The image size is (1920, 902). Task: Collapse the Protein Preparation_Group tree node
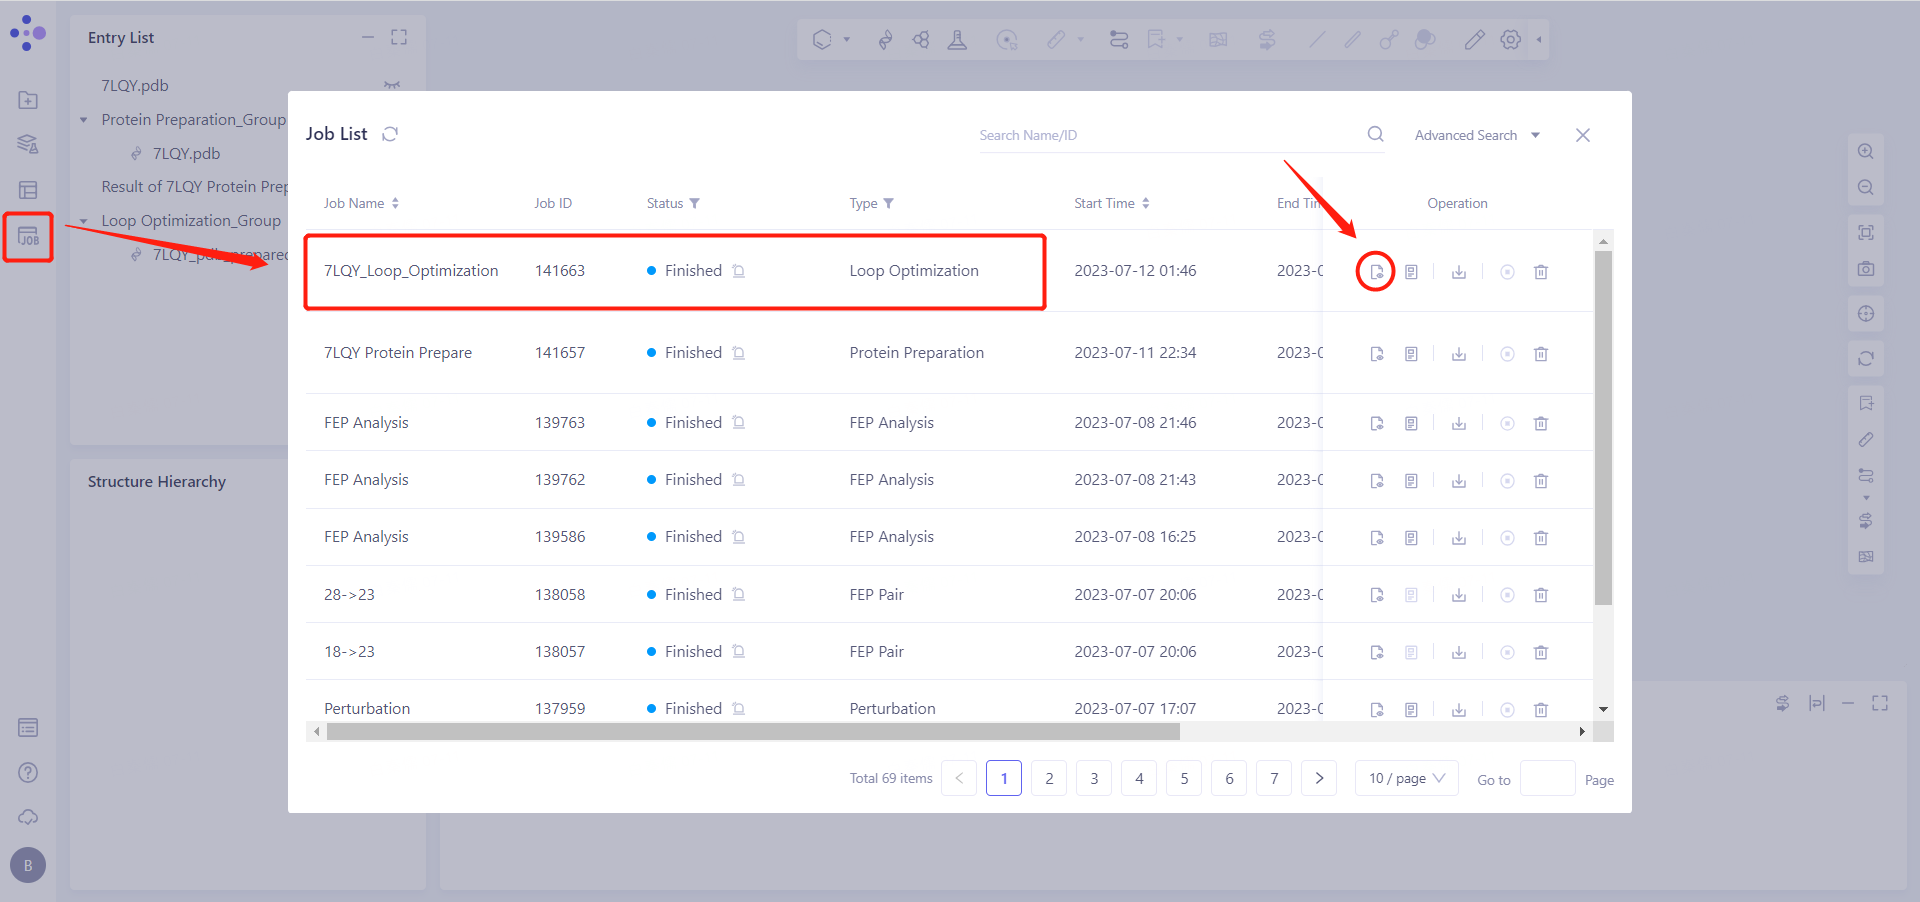(x=84, y=120)
